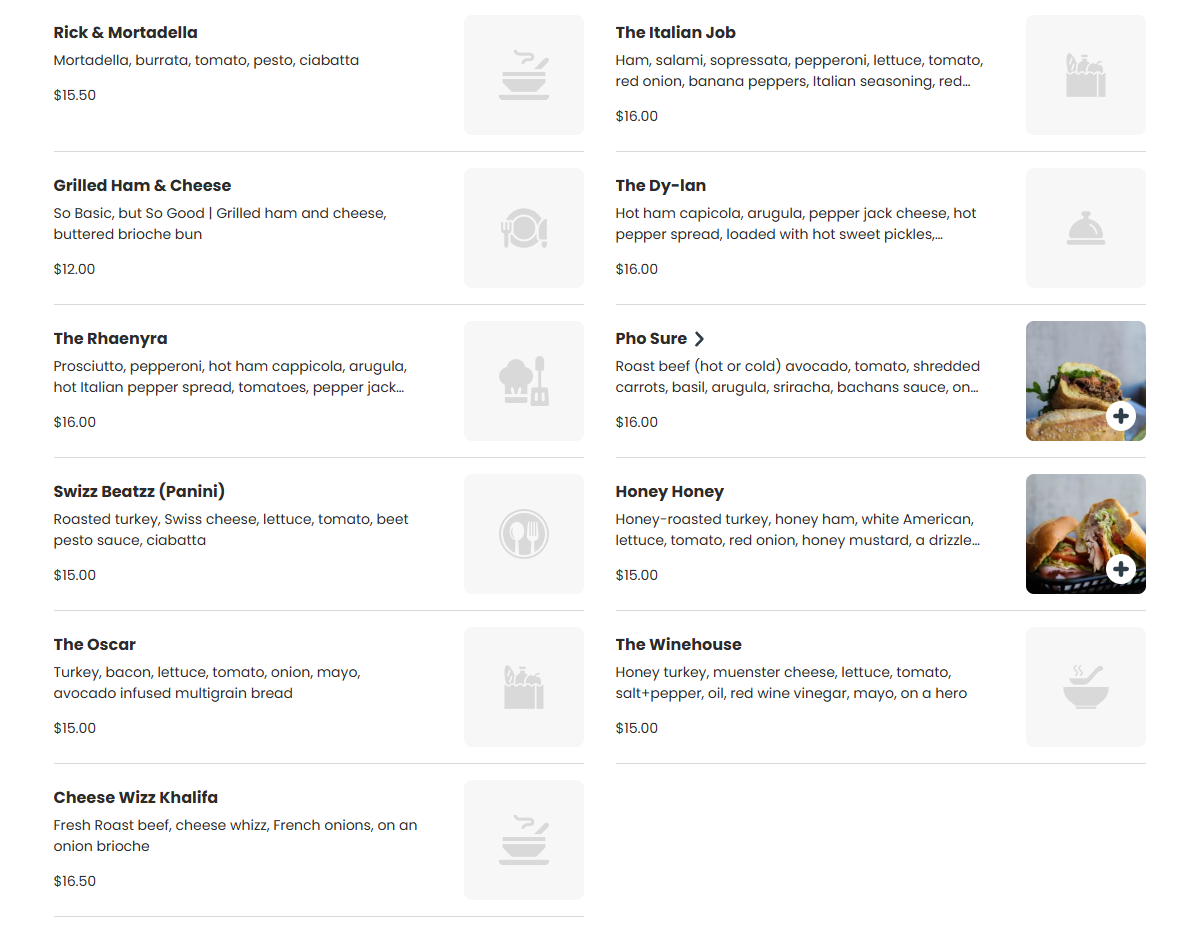This screenshot has width=1197, height=930.
Task: Open the Pho Sure sandwich photo
Action: tap(1086, 380)
